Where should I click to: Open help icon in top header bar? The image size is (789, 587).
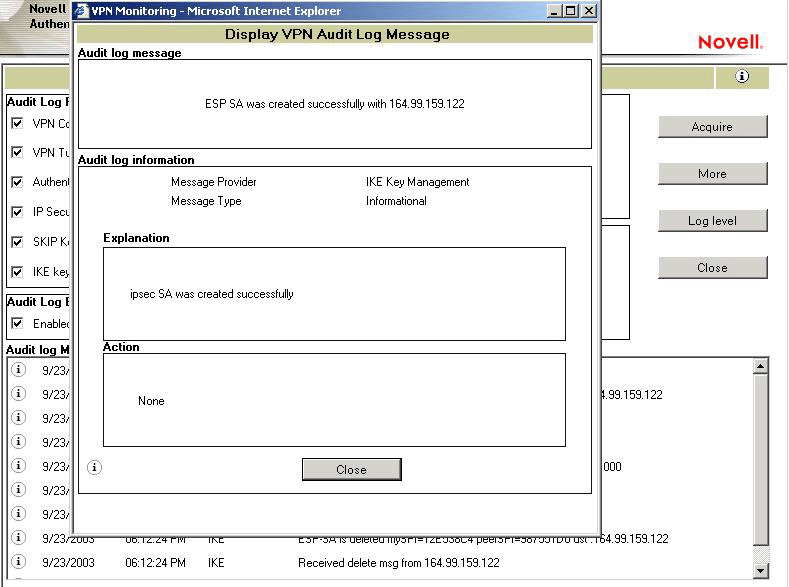pyautogui.click(x=742, y=76)
